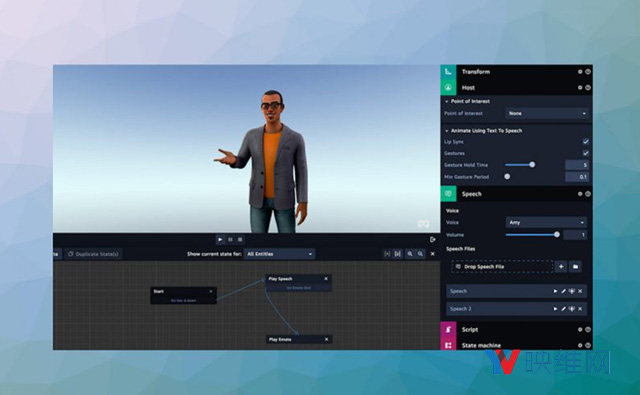Open the All Entities state dropdown

(x=280, y=254)
